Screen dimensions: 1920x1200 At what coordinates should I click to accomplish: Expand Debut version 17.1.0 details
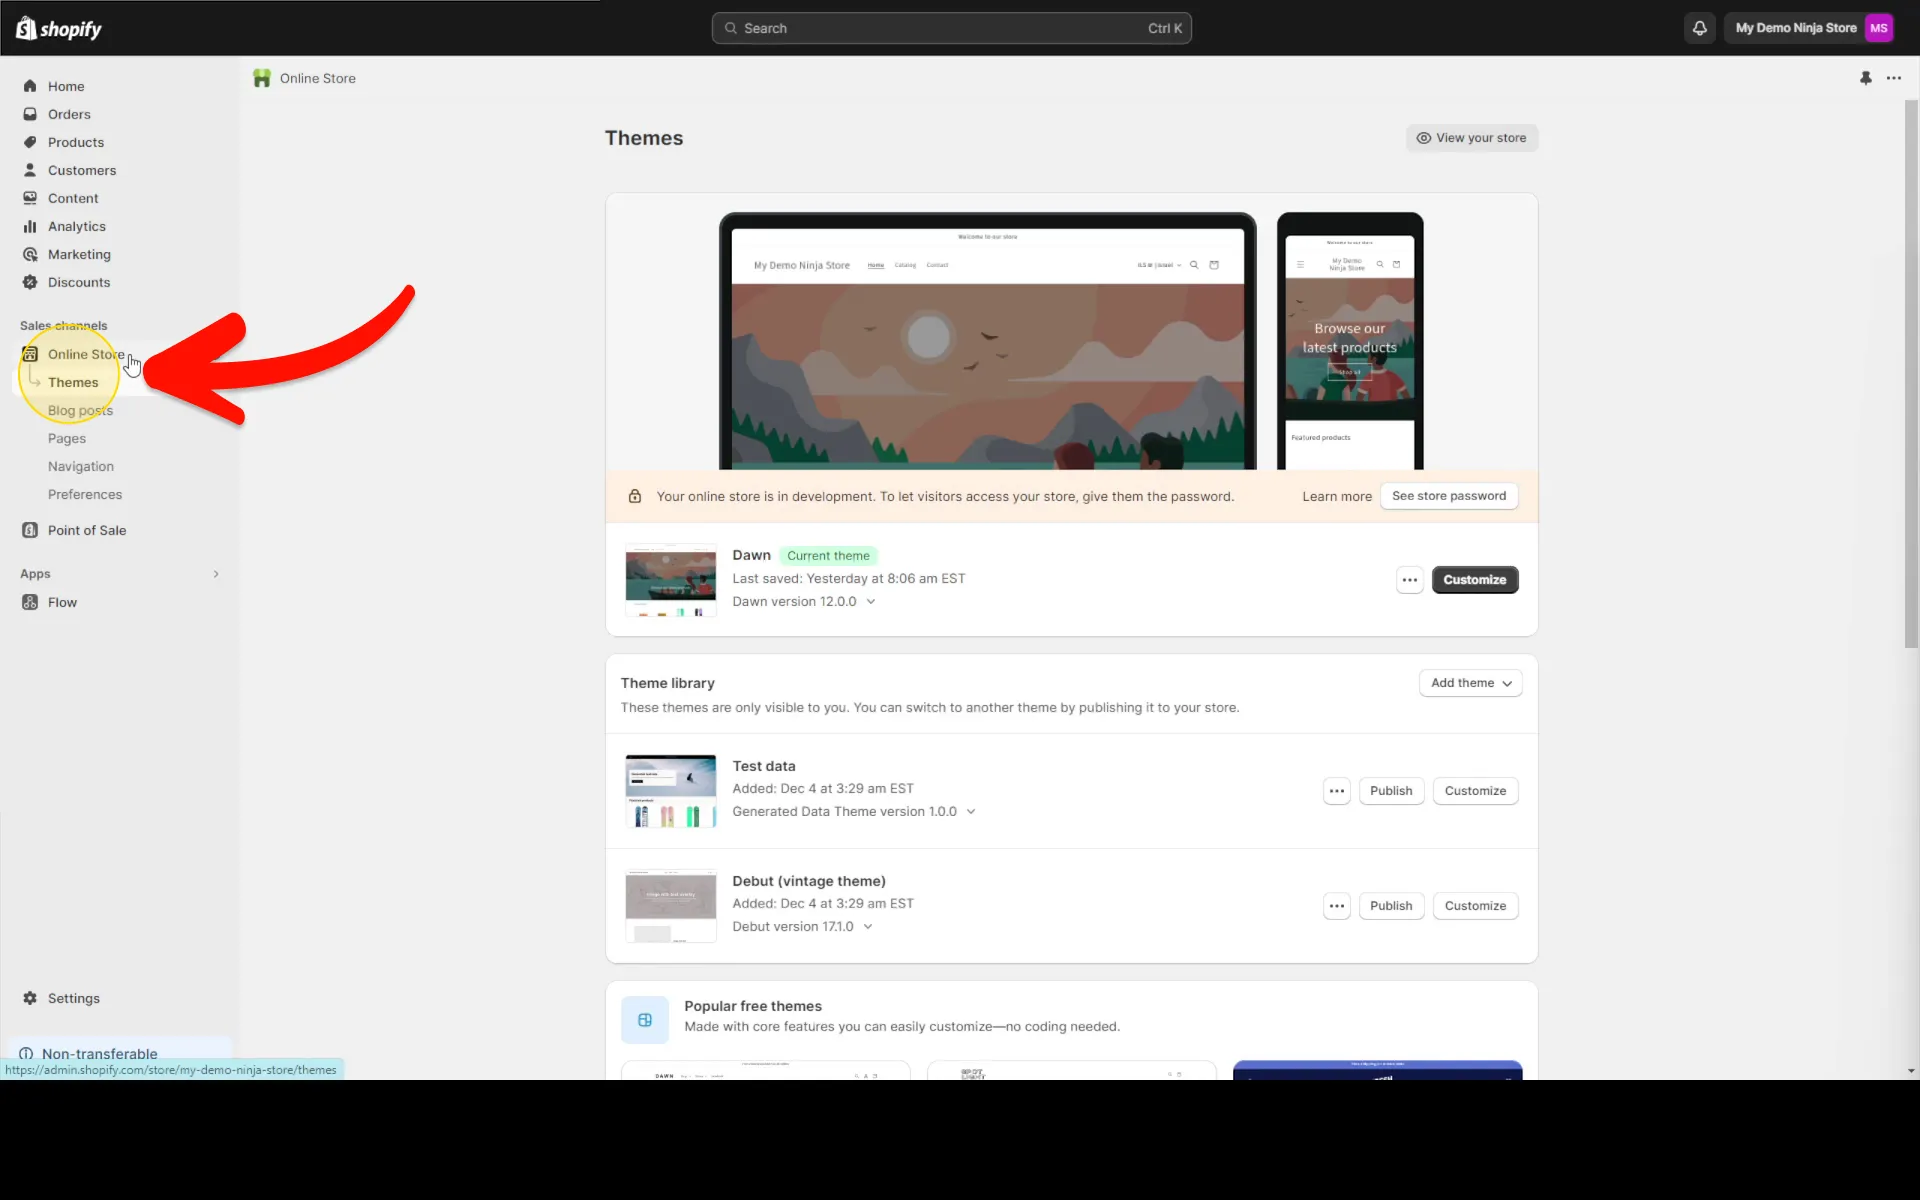868,927
